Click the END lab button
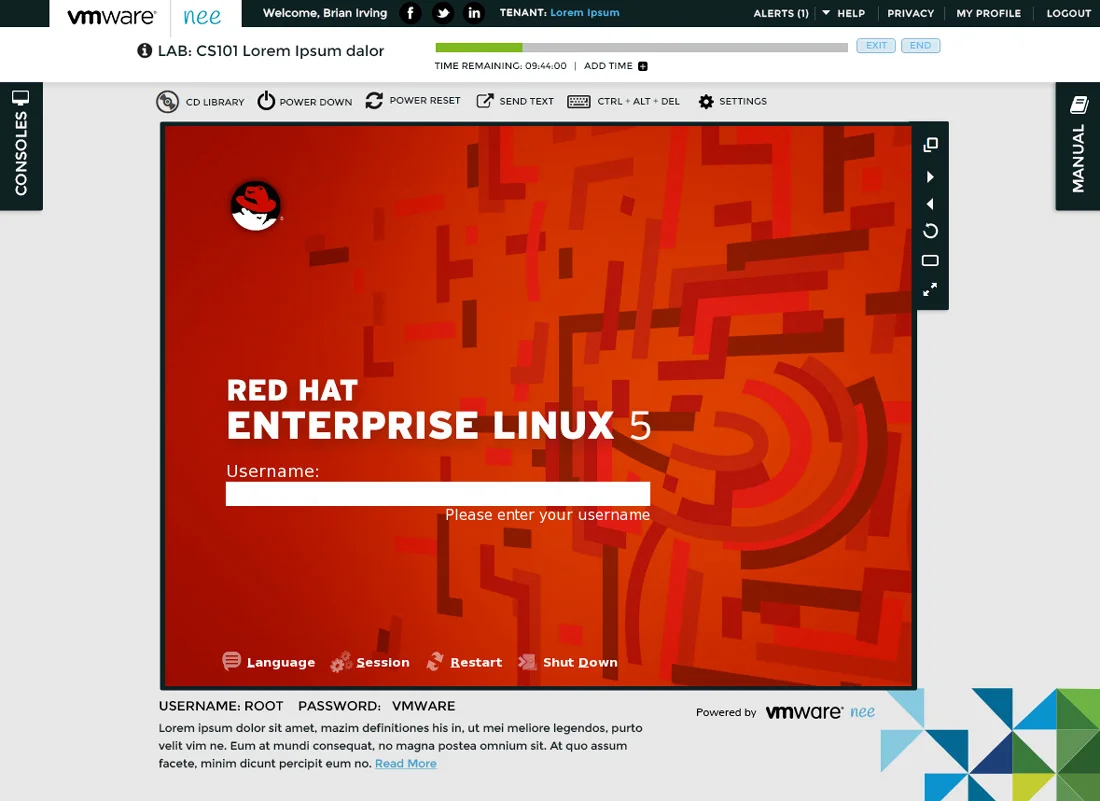1100x801 pixels. [920, 46]
